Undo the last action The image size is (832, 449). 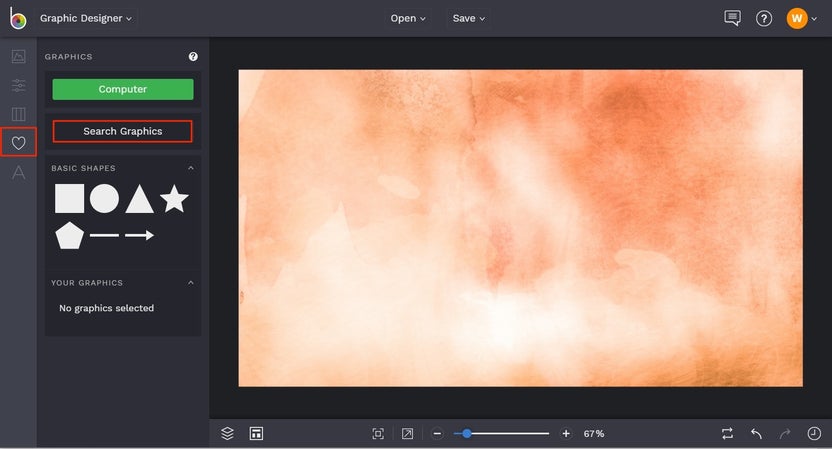(756, 434)
